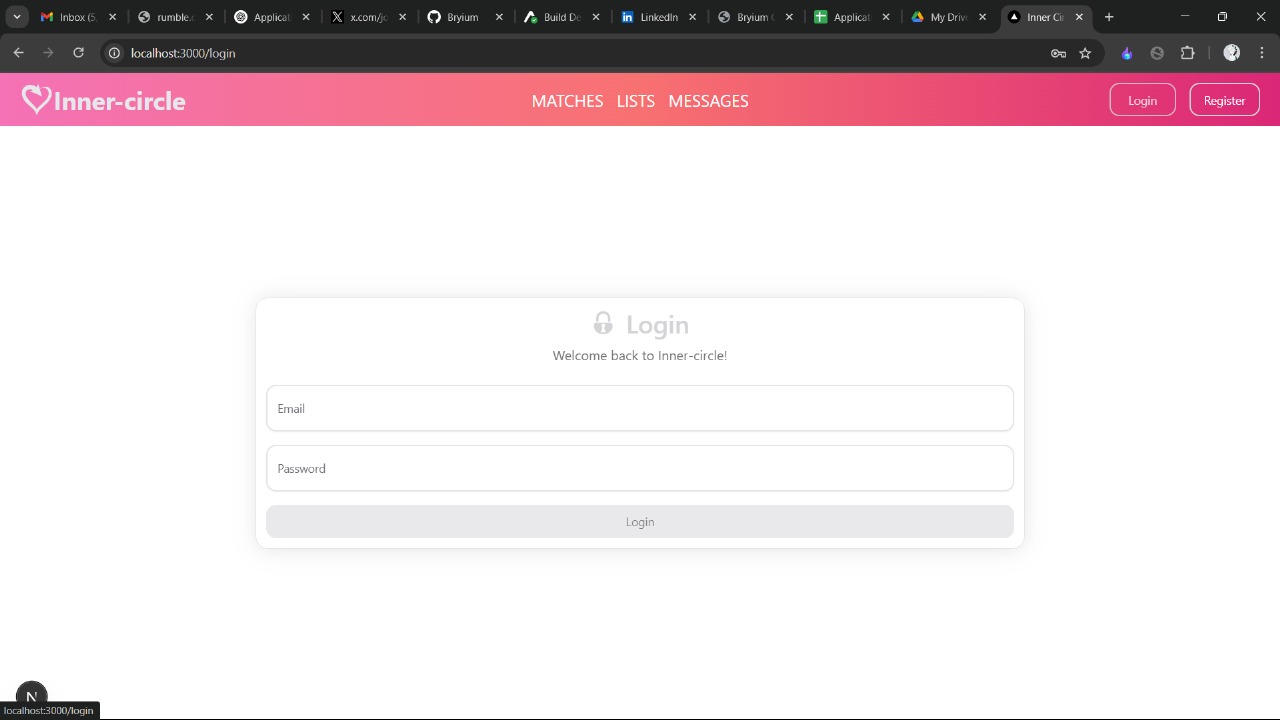The height and width of the screenshot is (720, 1280).
Task: Open the MATCHES navigation link
Action: pyautogui.click(x=567, y=101)
